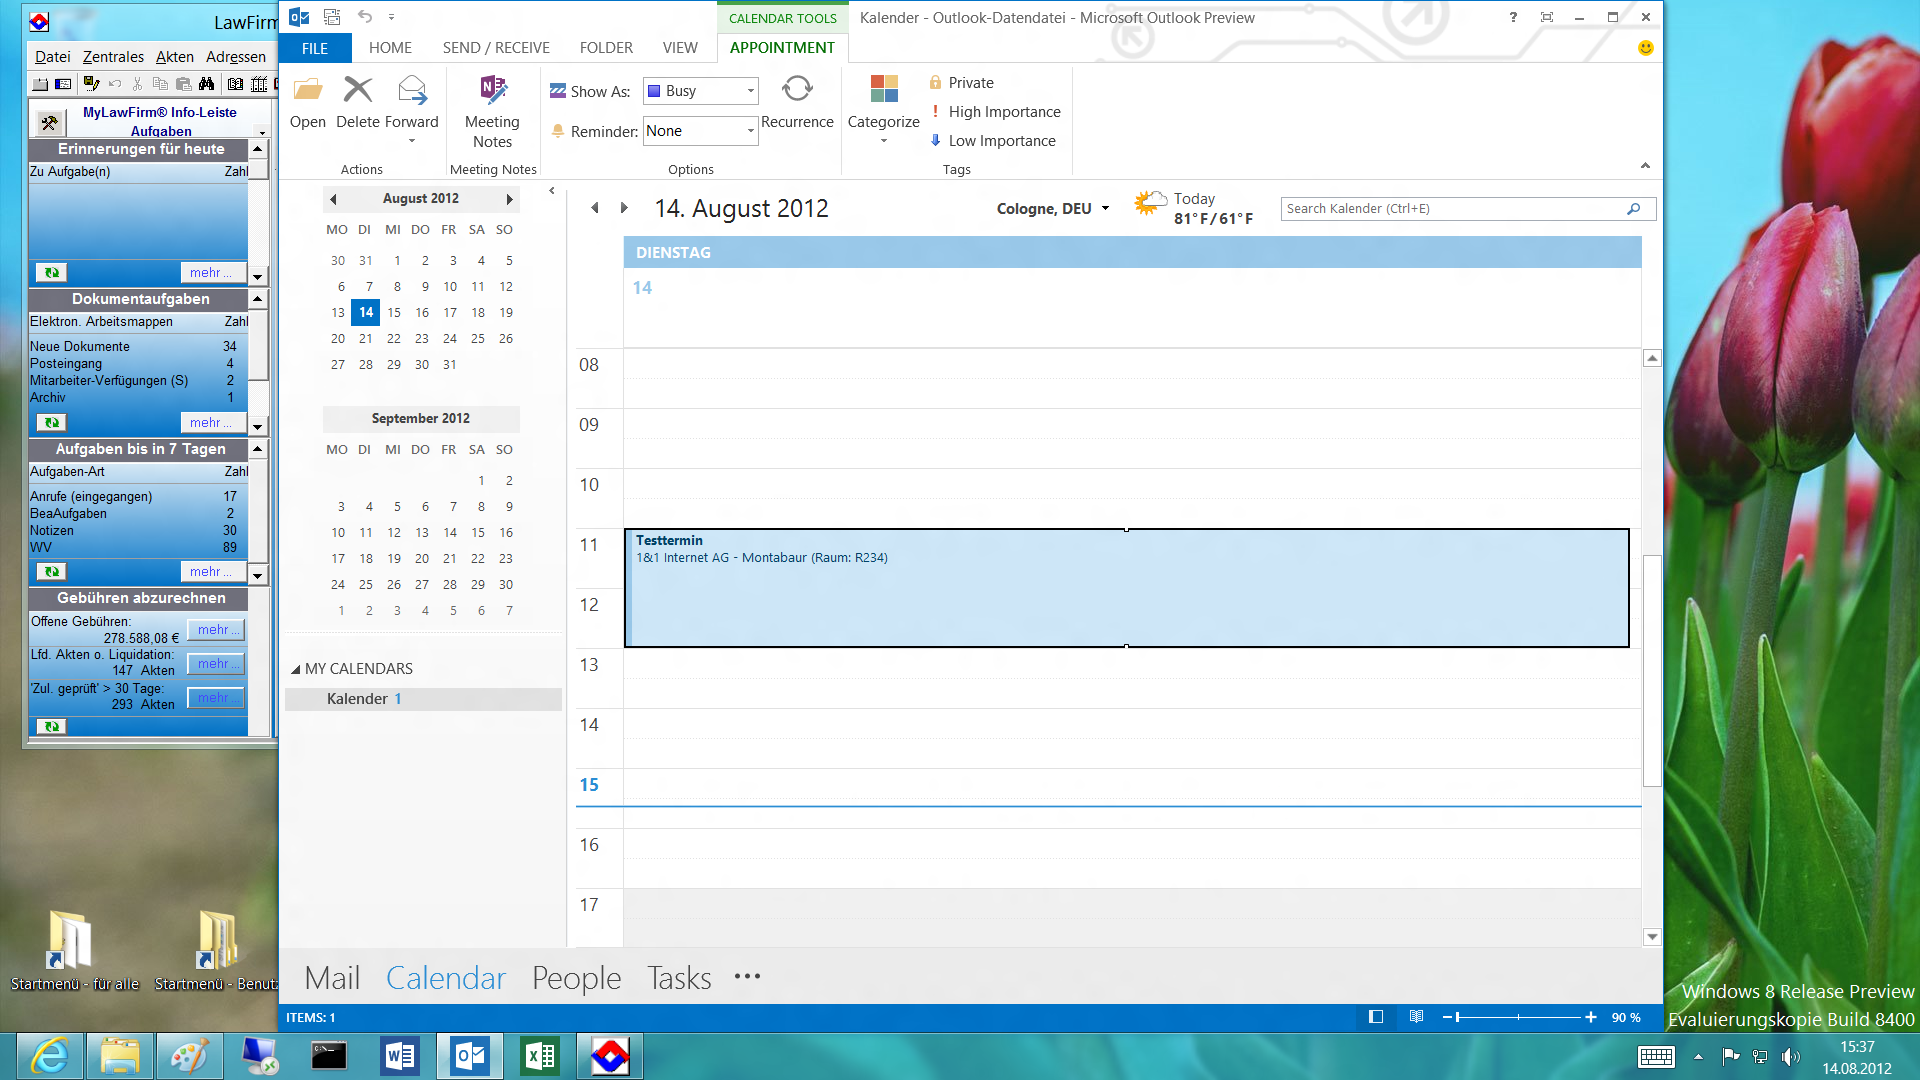
Task: Click the feedback smiley icon
Action: 1645,48
